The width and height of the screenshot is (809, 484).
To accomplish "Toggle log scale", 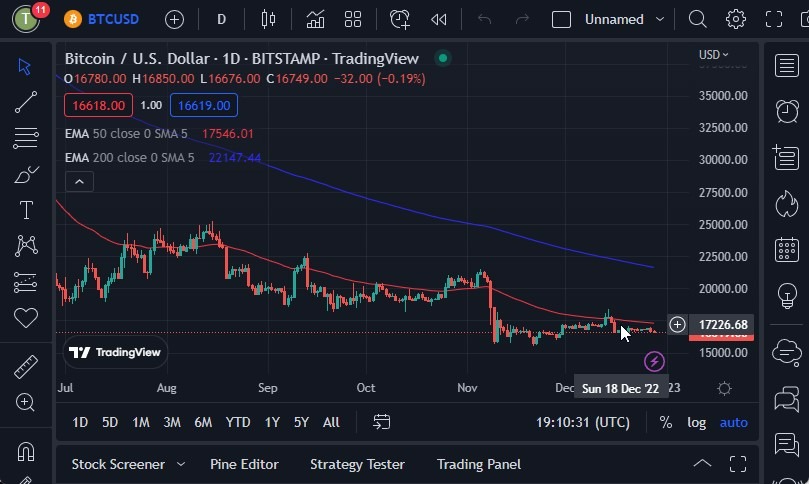I will tap(697, 423).
